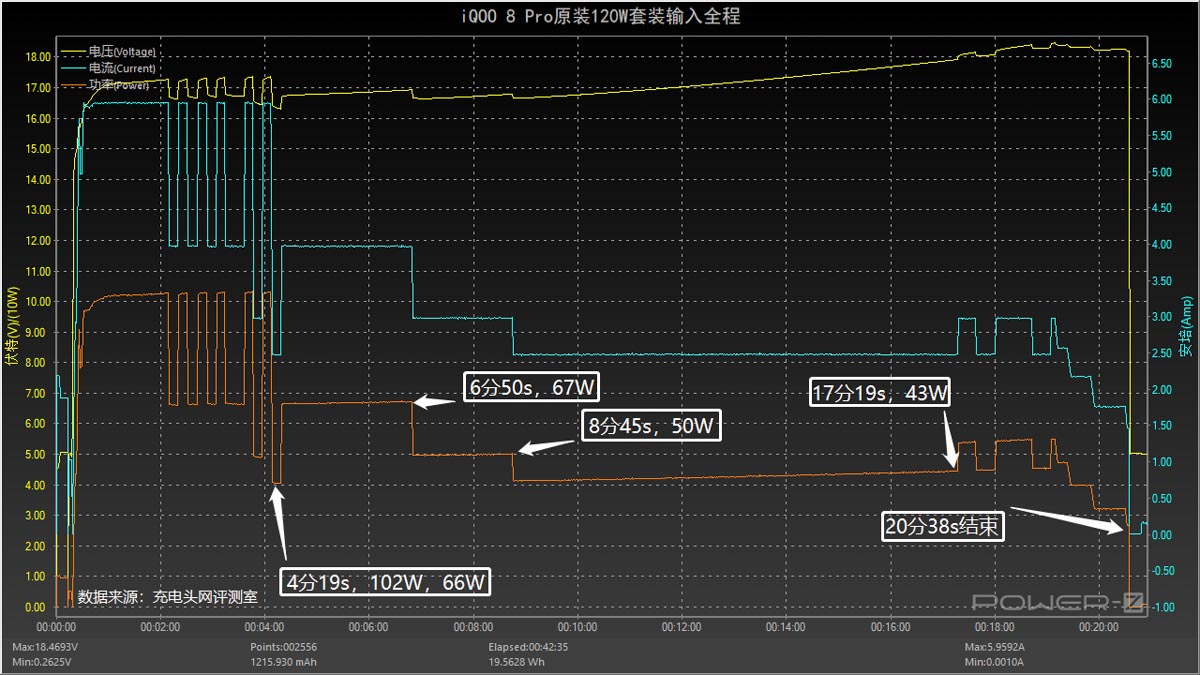
Task: Click the arrow above 4分19s annotation
Action: tap(280, 520)
